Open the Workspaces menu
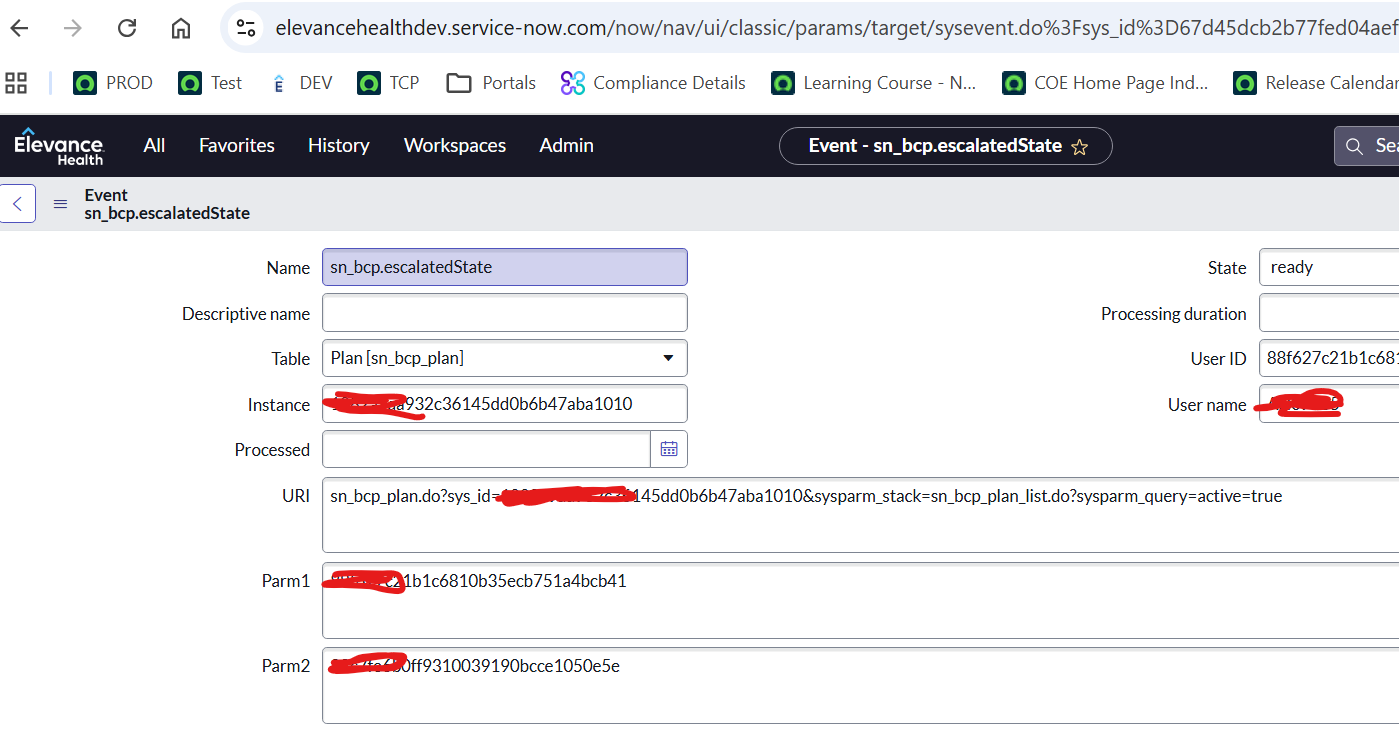1399x742 pixels. coord(454,146)
